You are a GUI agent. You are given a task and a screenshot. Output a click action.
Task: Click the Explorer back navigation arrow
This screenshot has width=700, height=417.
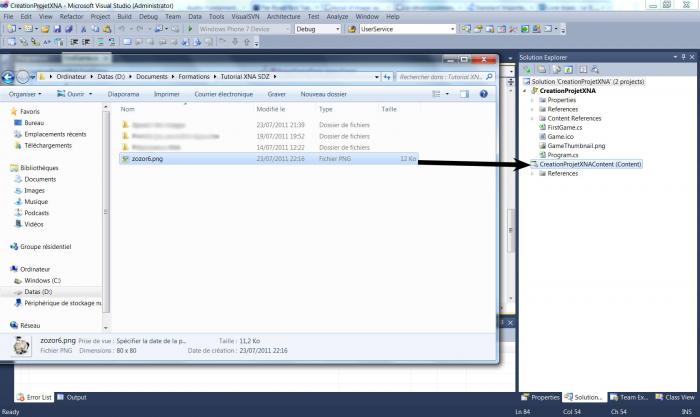coord(9,77)
